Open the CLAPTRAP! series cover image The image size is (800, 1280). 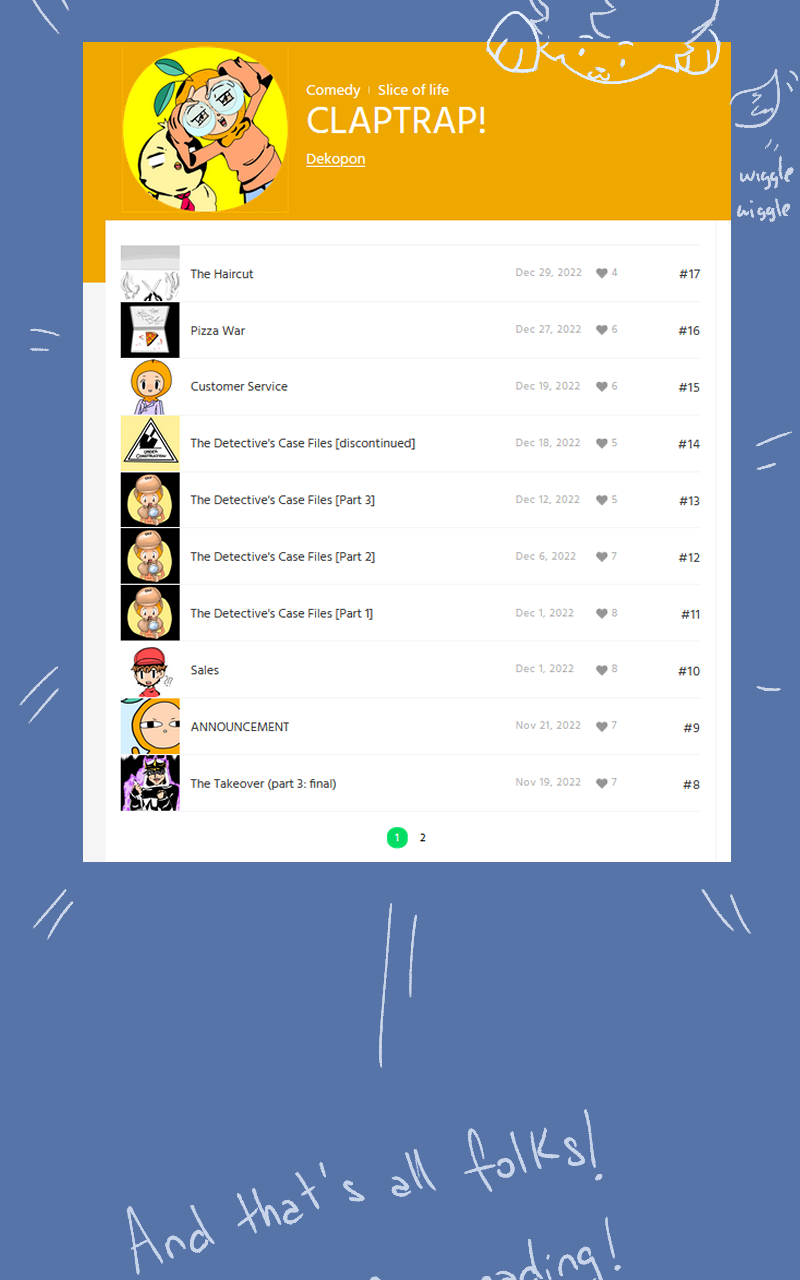(x=205, y=128)
